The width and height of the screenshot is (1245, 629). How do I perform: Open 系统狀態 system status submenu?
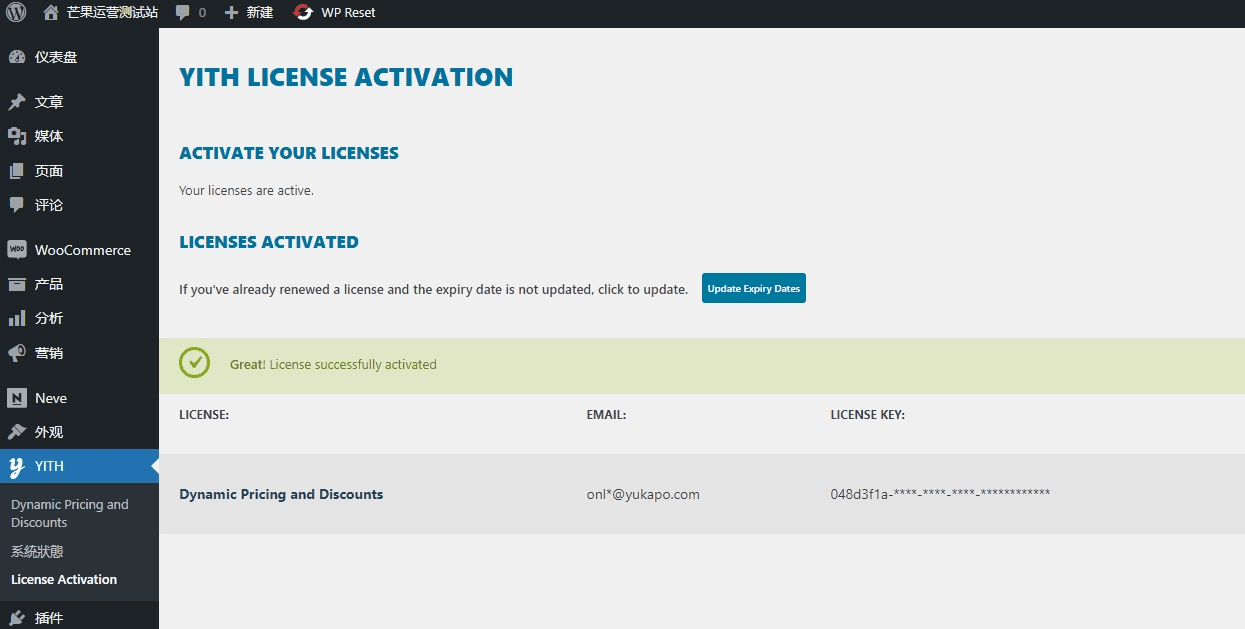tap(37, 551)
